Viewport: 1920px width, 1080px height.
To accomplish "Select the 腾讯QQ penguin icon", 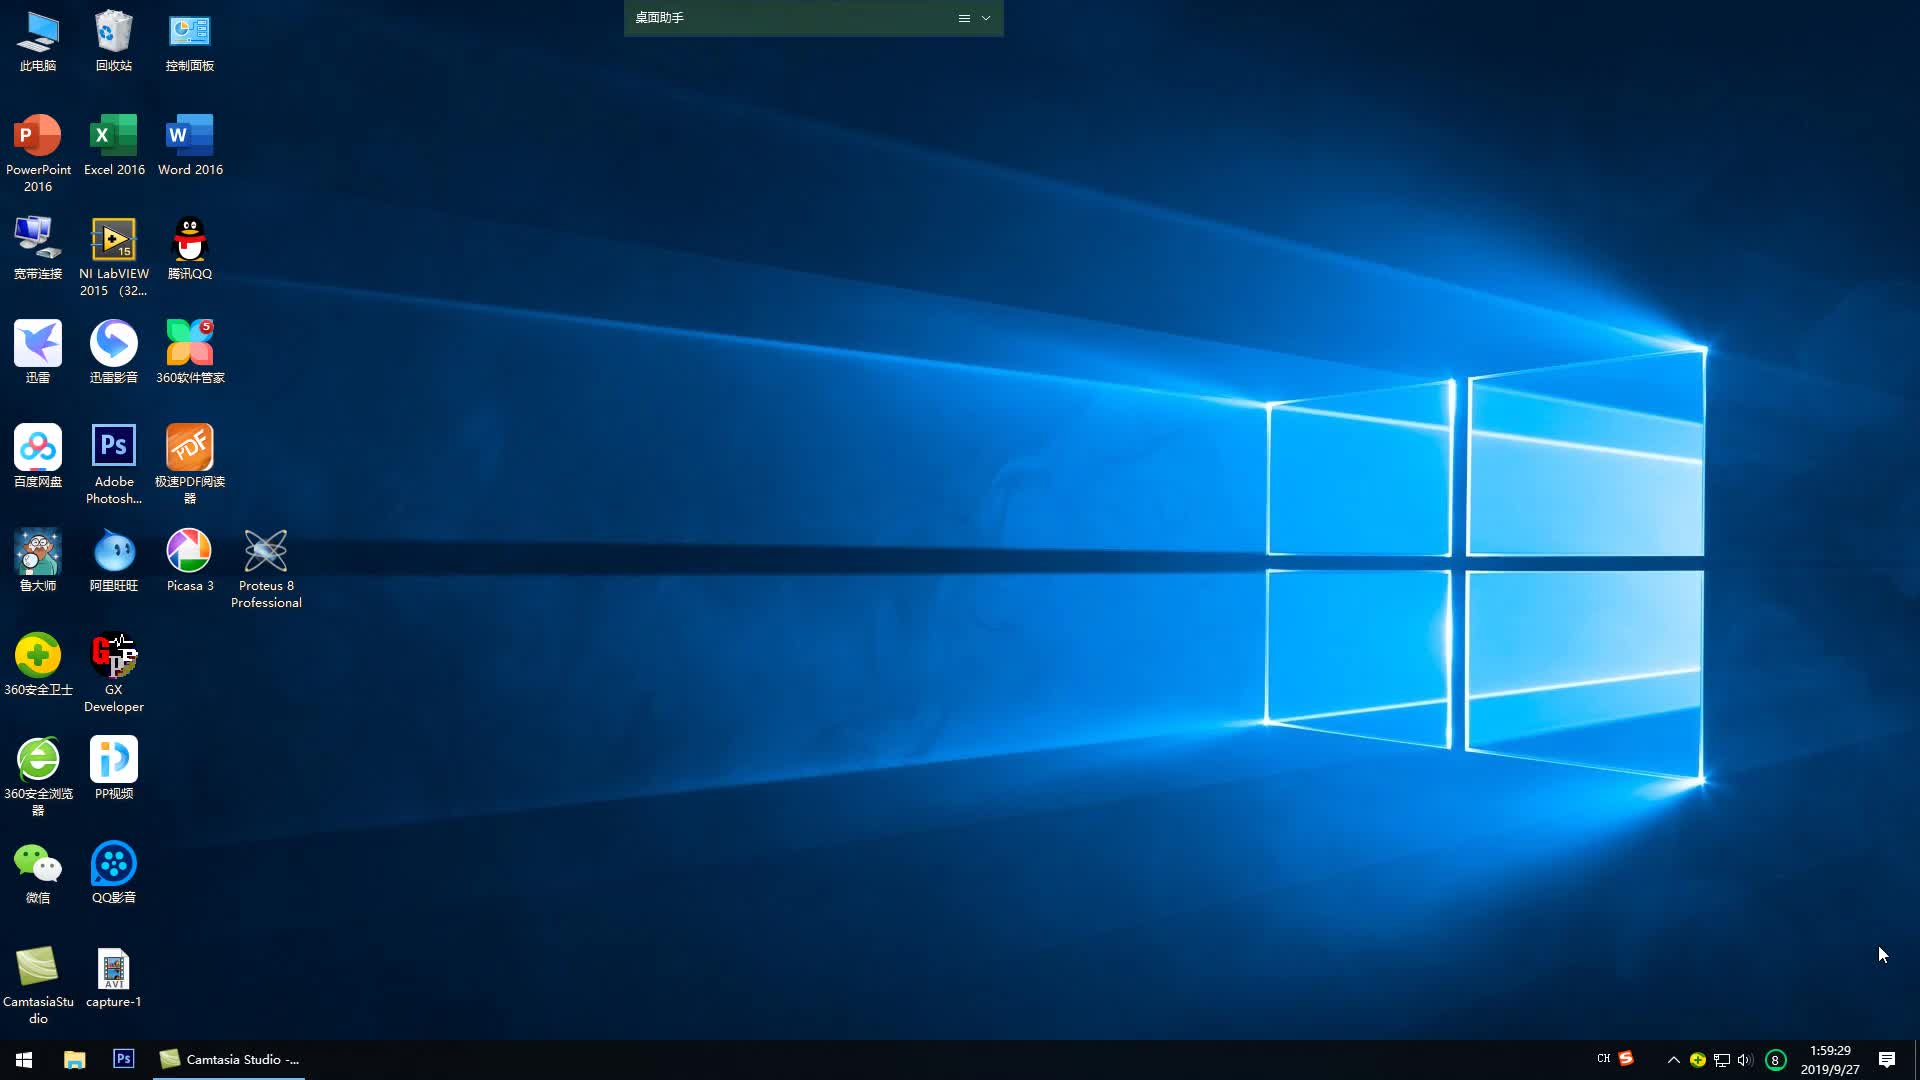I will pos(190,249).
